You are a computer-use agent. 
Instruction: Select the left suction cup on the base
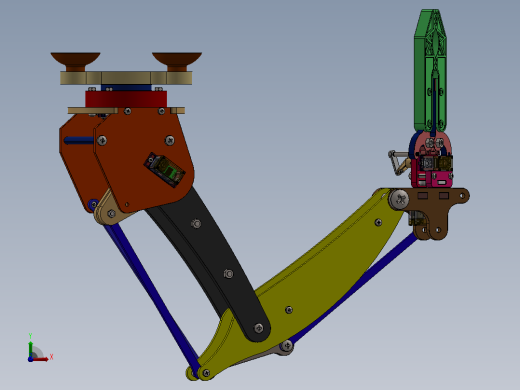coord(75,61)
